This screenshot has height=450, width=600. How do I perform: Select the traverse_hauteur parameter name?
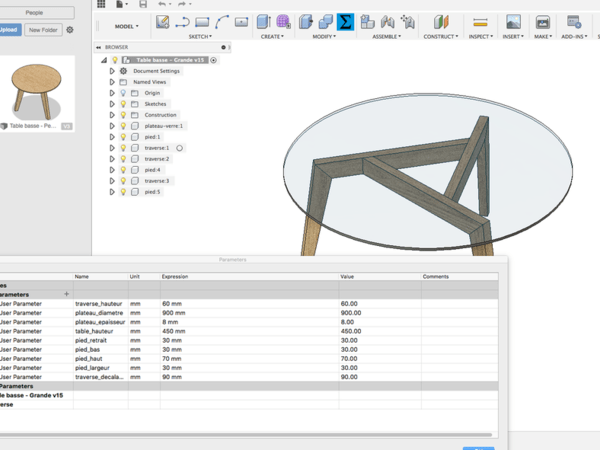[98, 303]
